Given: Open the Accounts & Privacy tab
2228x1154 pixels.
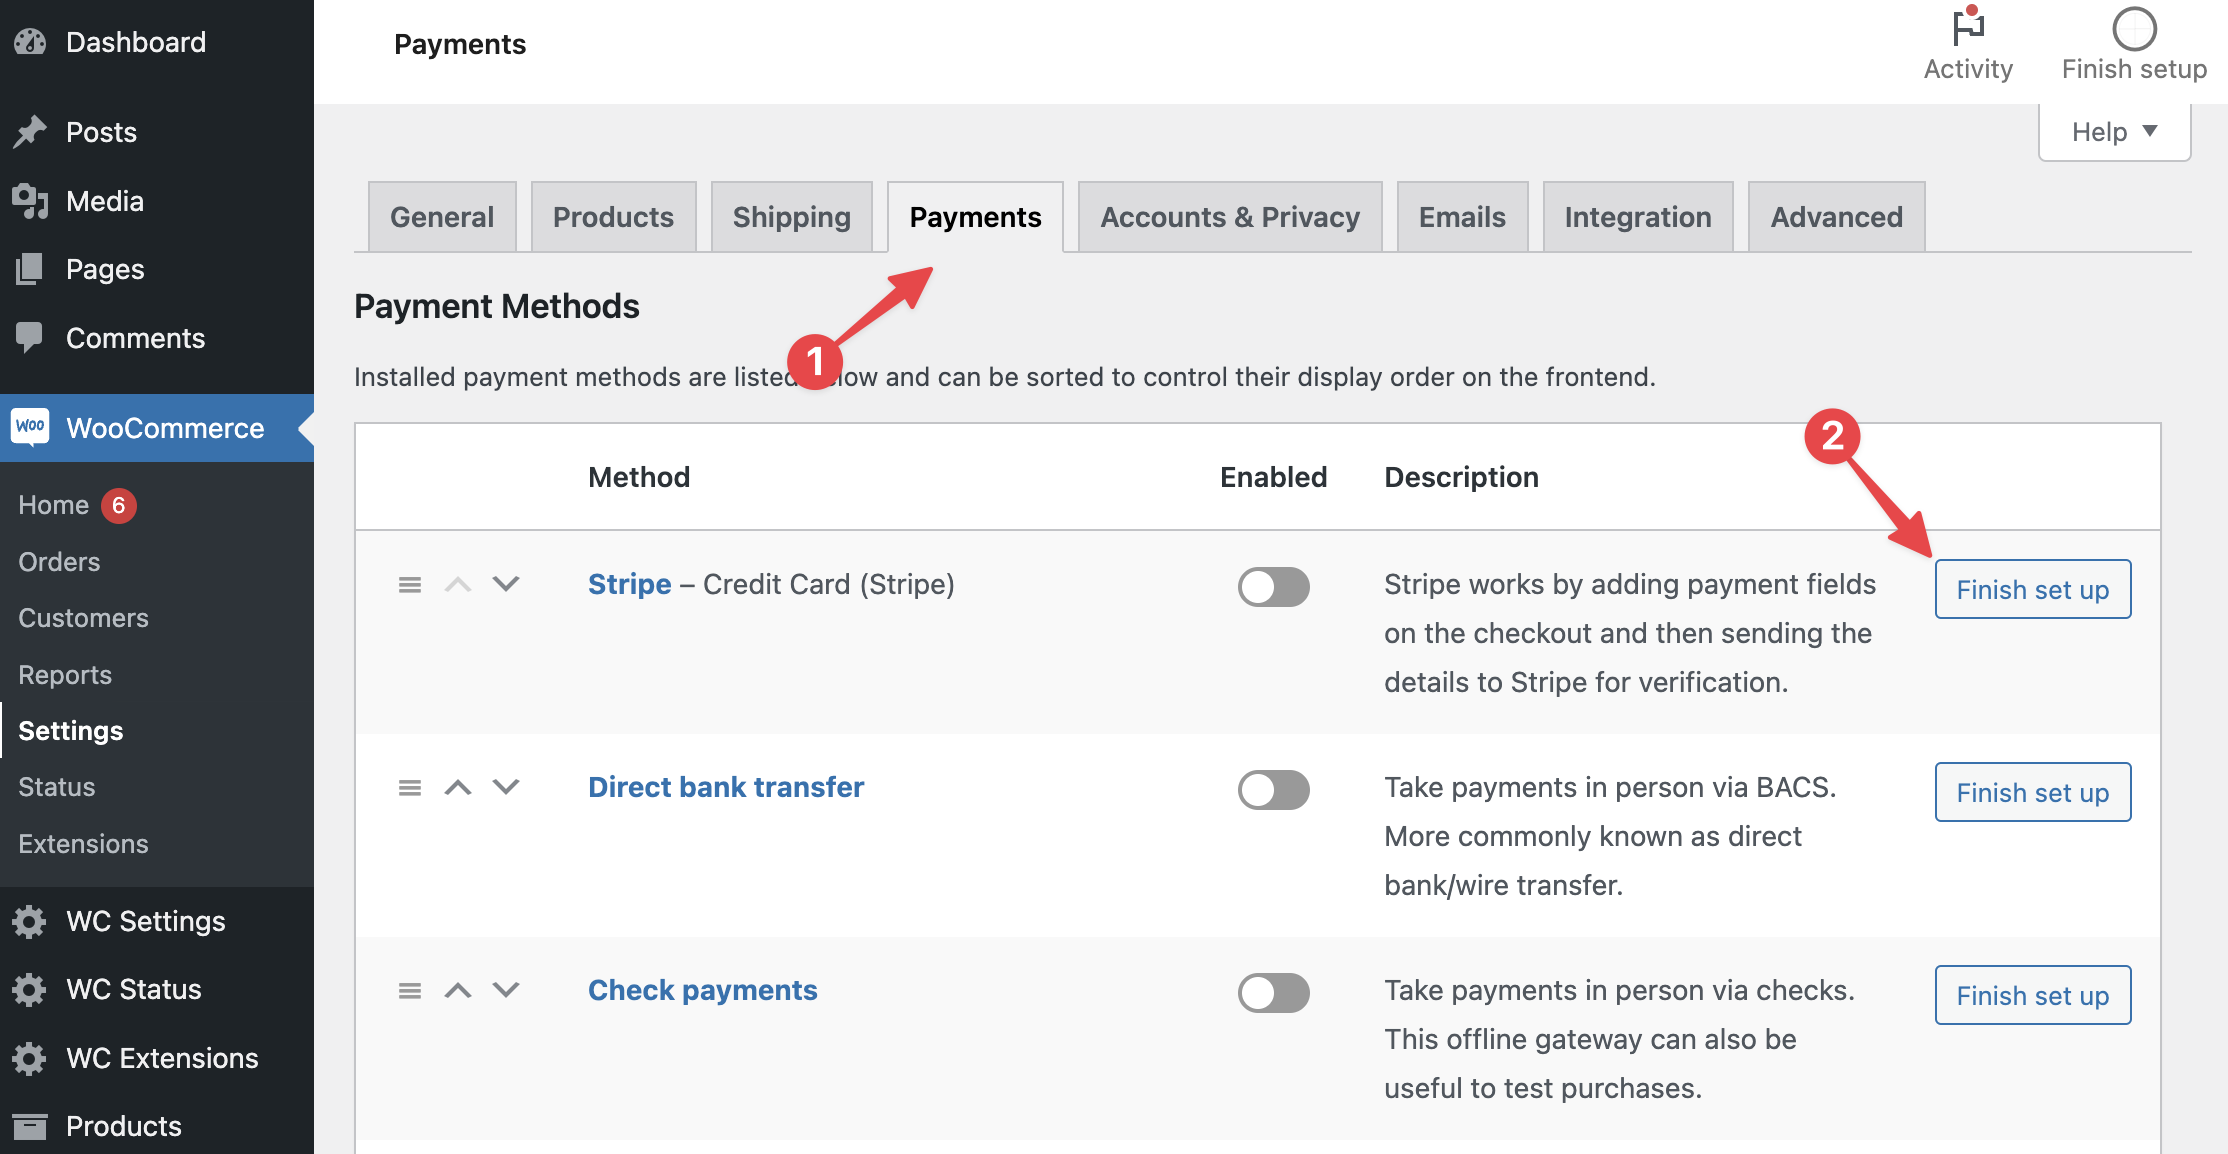Looking at the screenshot, I should click(1229, 216).
